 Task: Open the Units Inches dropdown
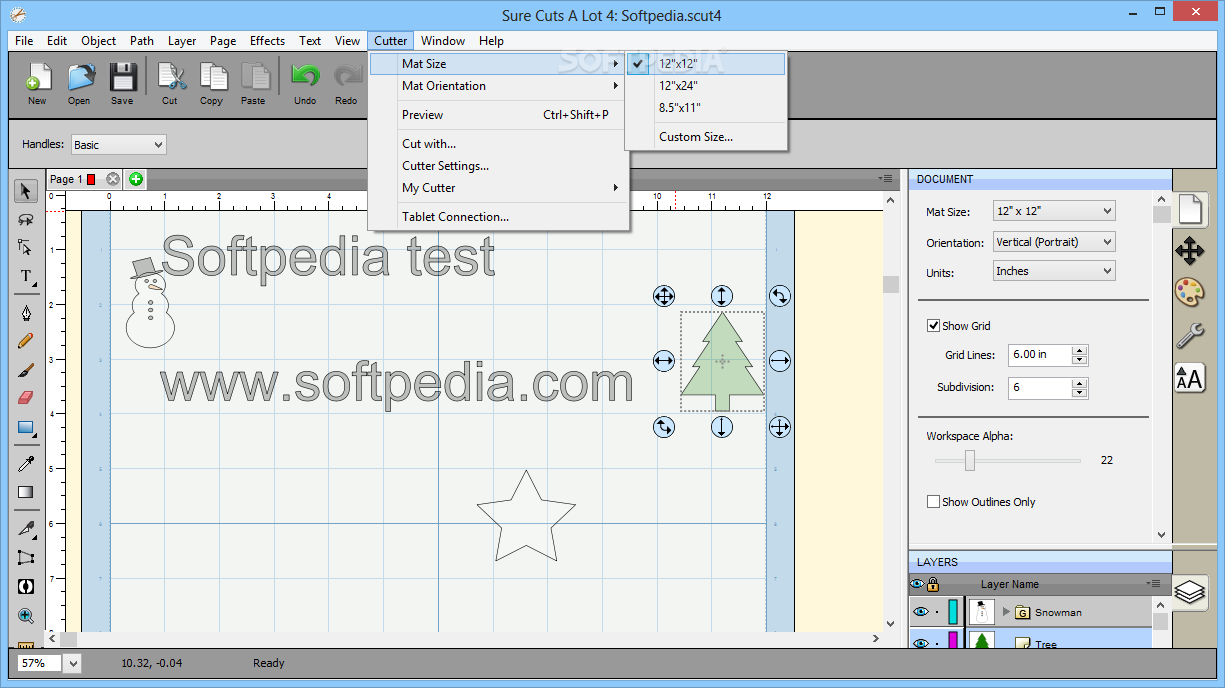(1054, 271)
